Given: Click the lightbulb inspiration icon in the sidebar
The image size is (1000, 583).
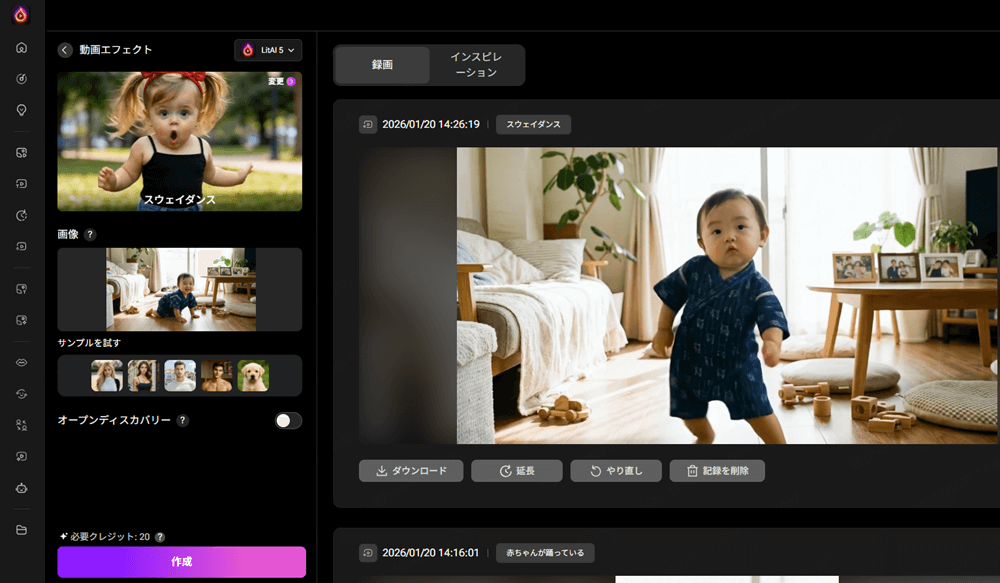Looking at the screenshot, I should coord(21,110).
